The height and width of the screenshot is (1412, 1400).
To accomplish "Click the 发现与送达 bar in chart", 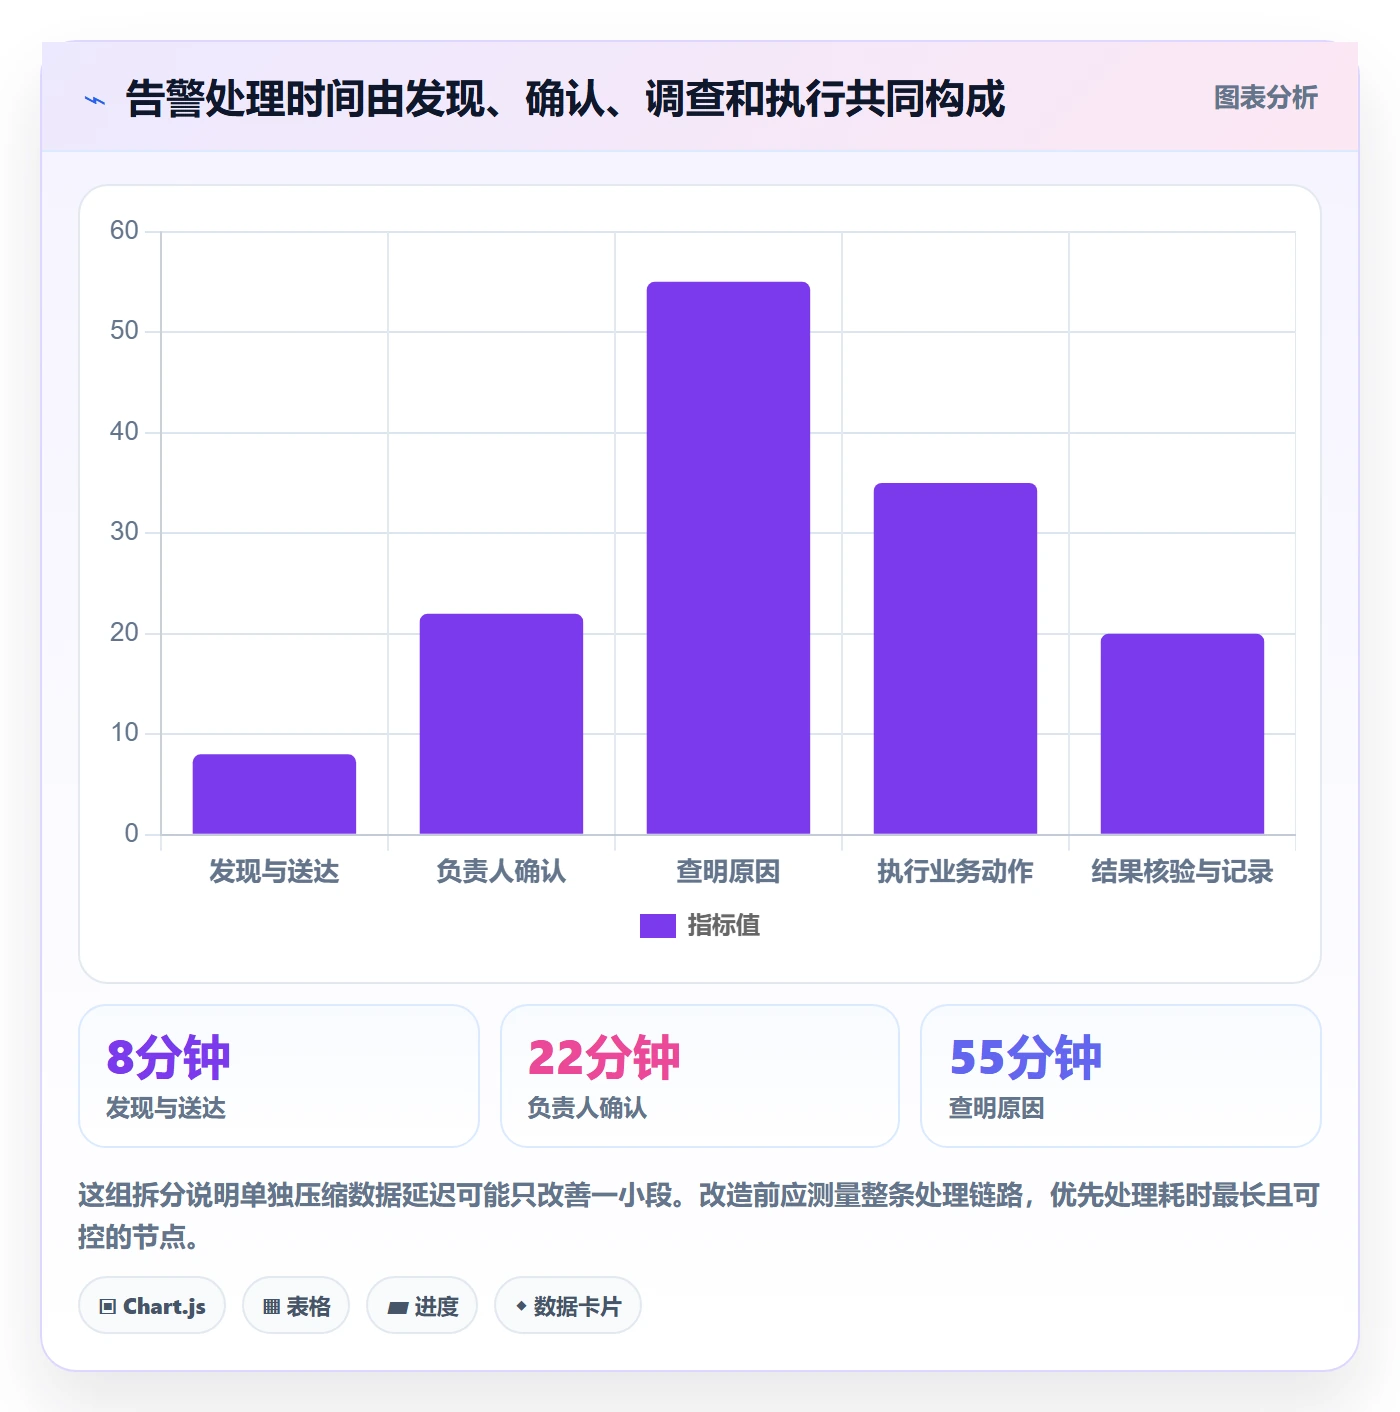I will click(274, 794).
